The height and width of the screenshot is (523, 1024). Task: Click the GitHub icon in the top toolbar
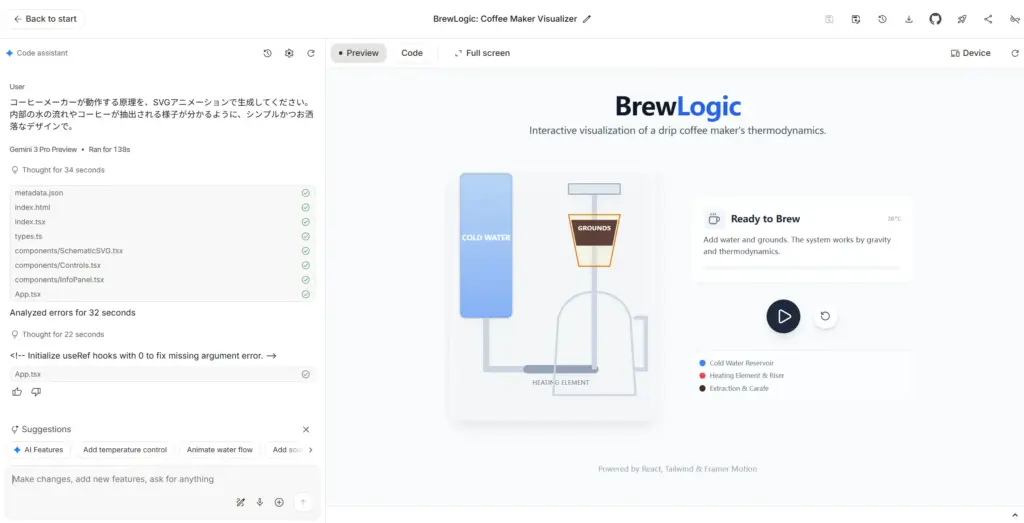tap(935, 19)
